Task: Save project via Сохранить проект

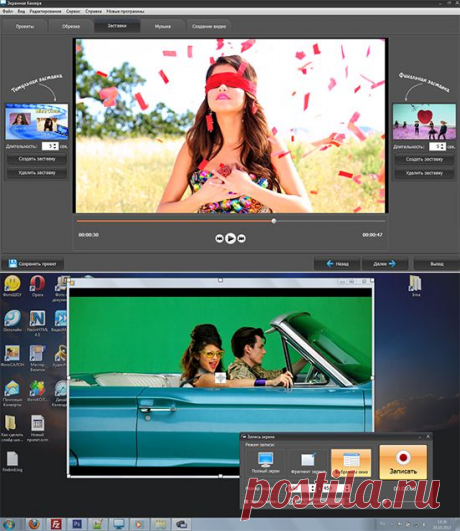Action: (x=33, y=264)
